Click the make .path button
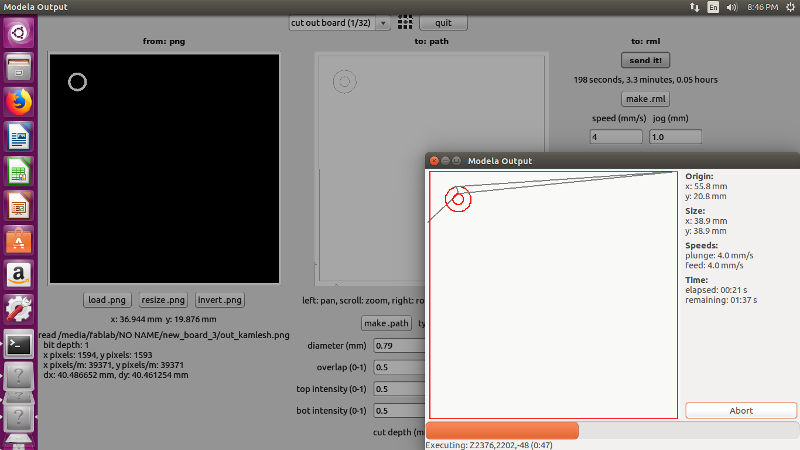 click(x=386, y=323)
